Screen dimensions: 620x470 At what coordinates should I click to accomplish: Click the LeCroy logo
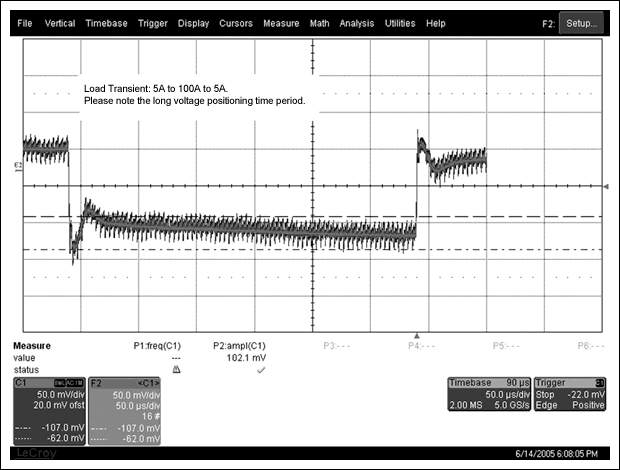(36, 453)
